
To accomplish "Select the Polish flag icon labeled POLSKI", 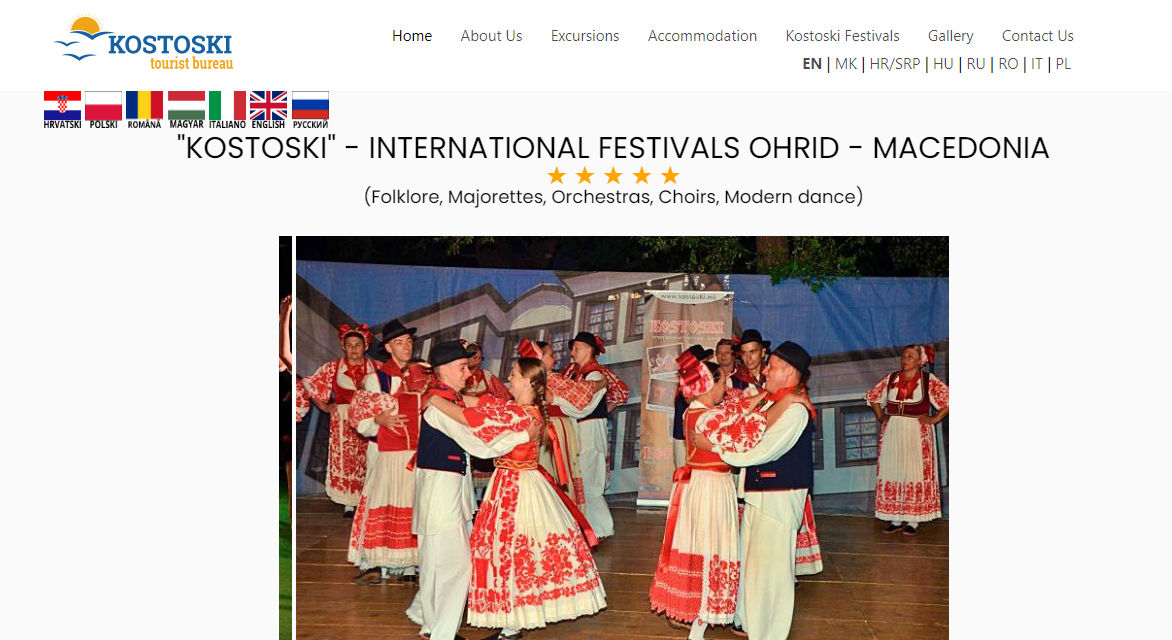I will (103, 110).
